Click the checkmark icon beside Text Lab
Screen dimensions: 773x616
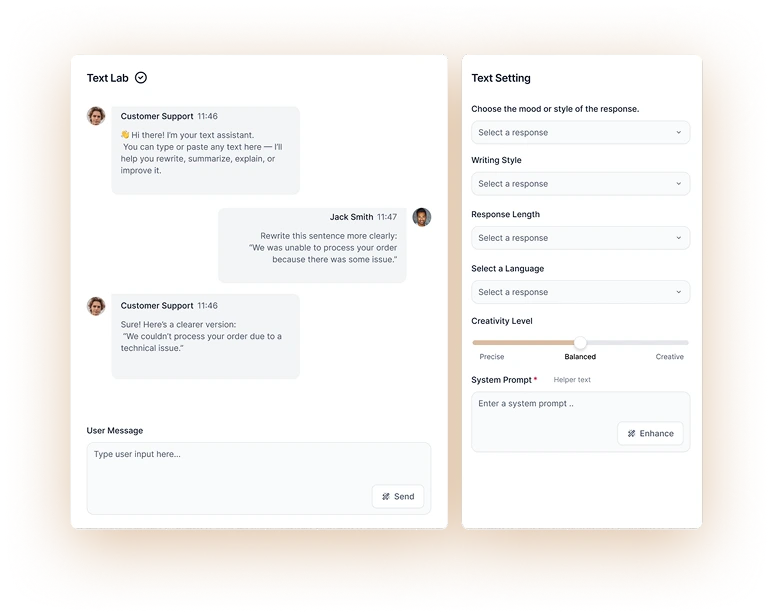[x=141, y=78]
